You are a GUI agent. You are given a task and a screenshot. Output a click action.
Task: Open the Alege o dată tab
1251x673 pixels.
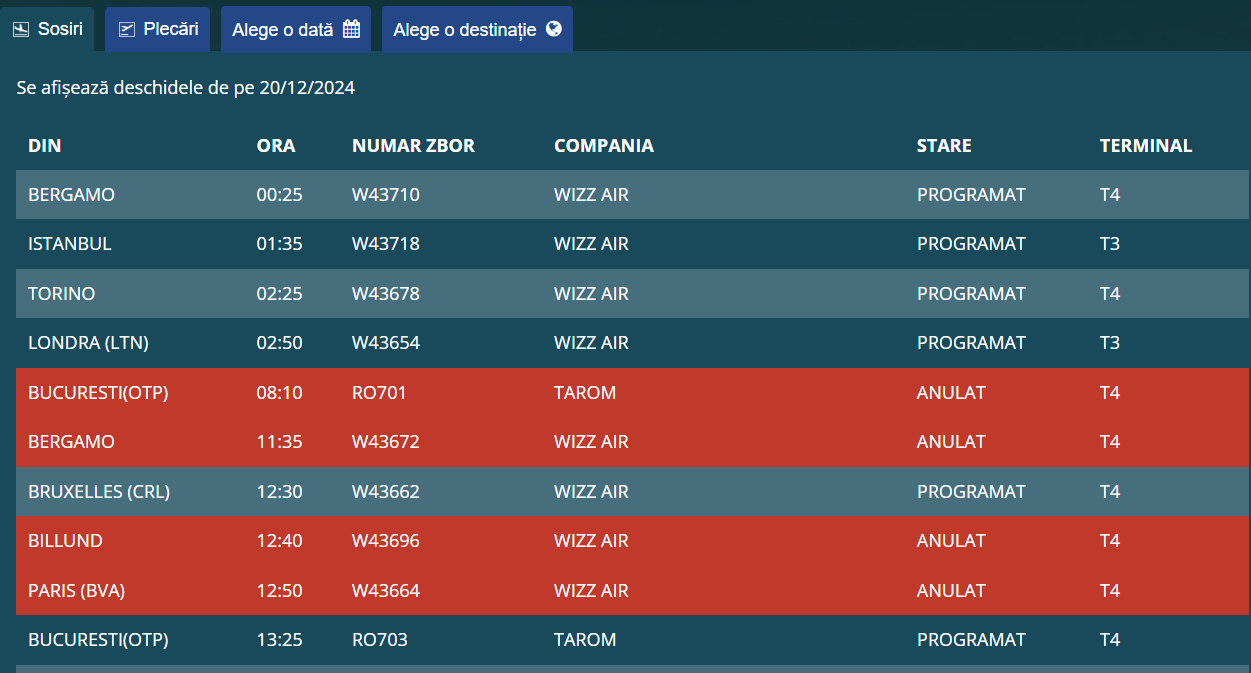pyautogui.click(x=296, y=29)
